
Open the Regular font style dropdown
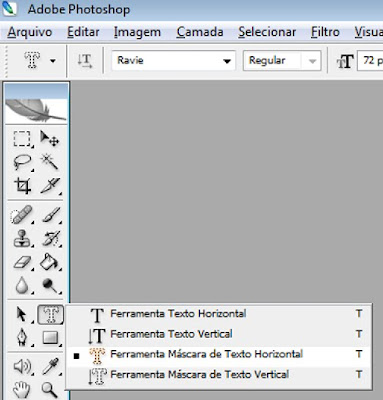282,61
